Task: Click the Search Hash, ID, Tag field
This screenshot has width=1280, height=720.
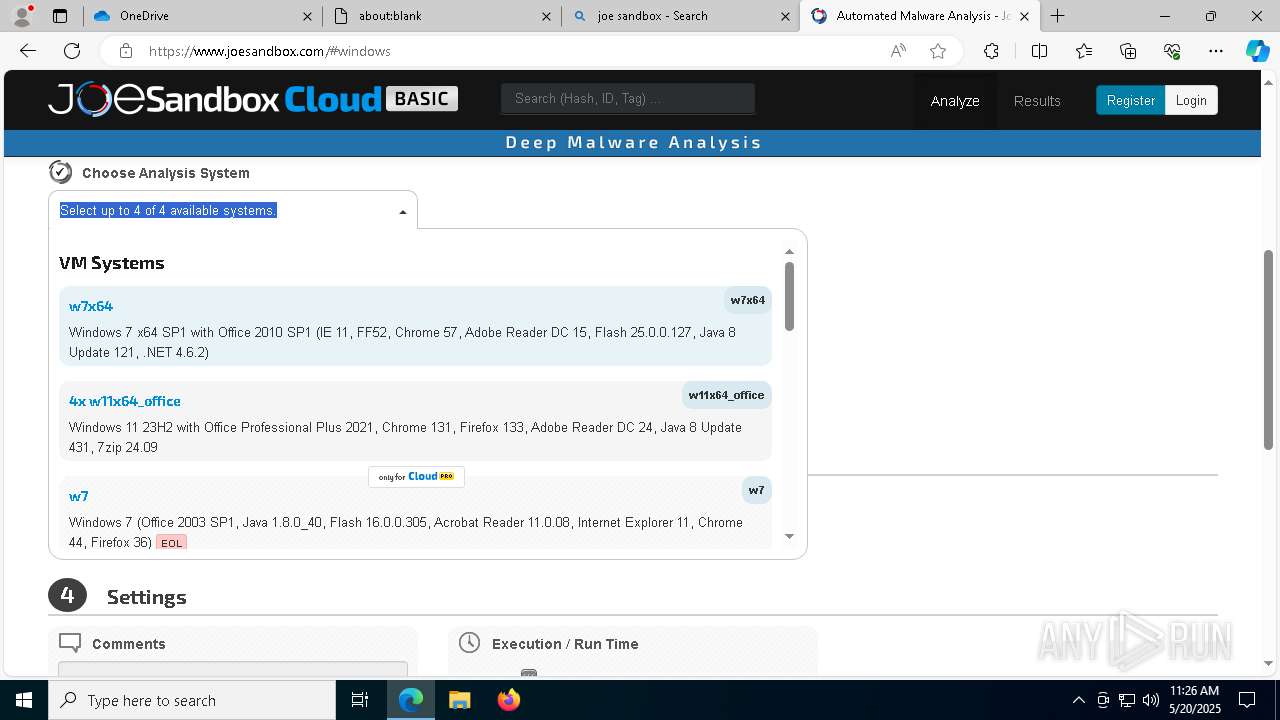Action: point(628,98)
